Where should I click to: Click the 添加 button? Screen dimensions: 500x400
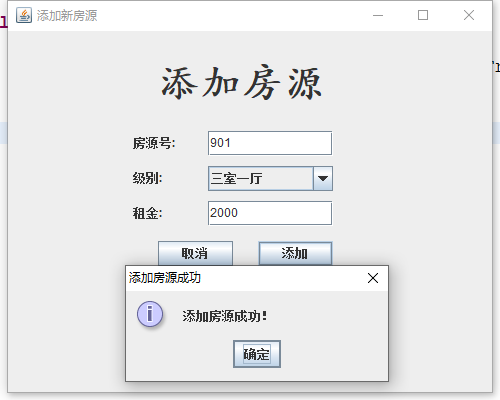(x=295, y=254)
